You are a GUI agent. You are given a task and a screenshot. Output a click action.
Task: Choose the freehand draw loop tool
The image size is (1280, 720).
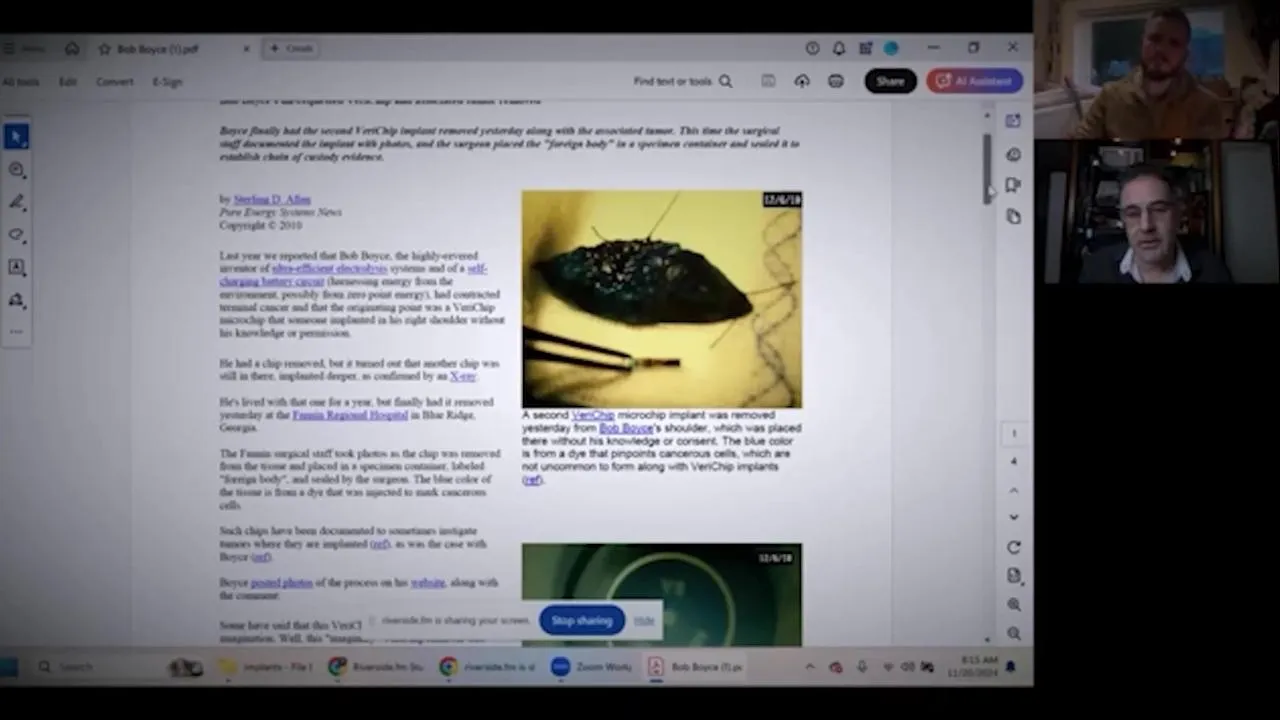(16, 235)
